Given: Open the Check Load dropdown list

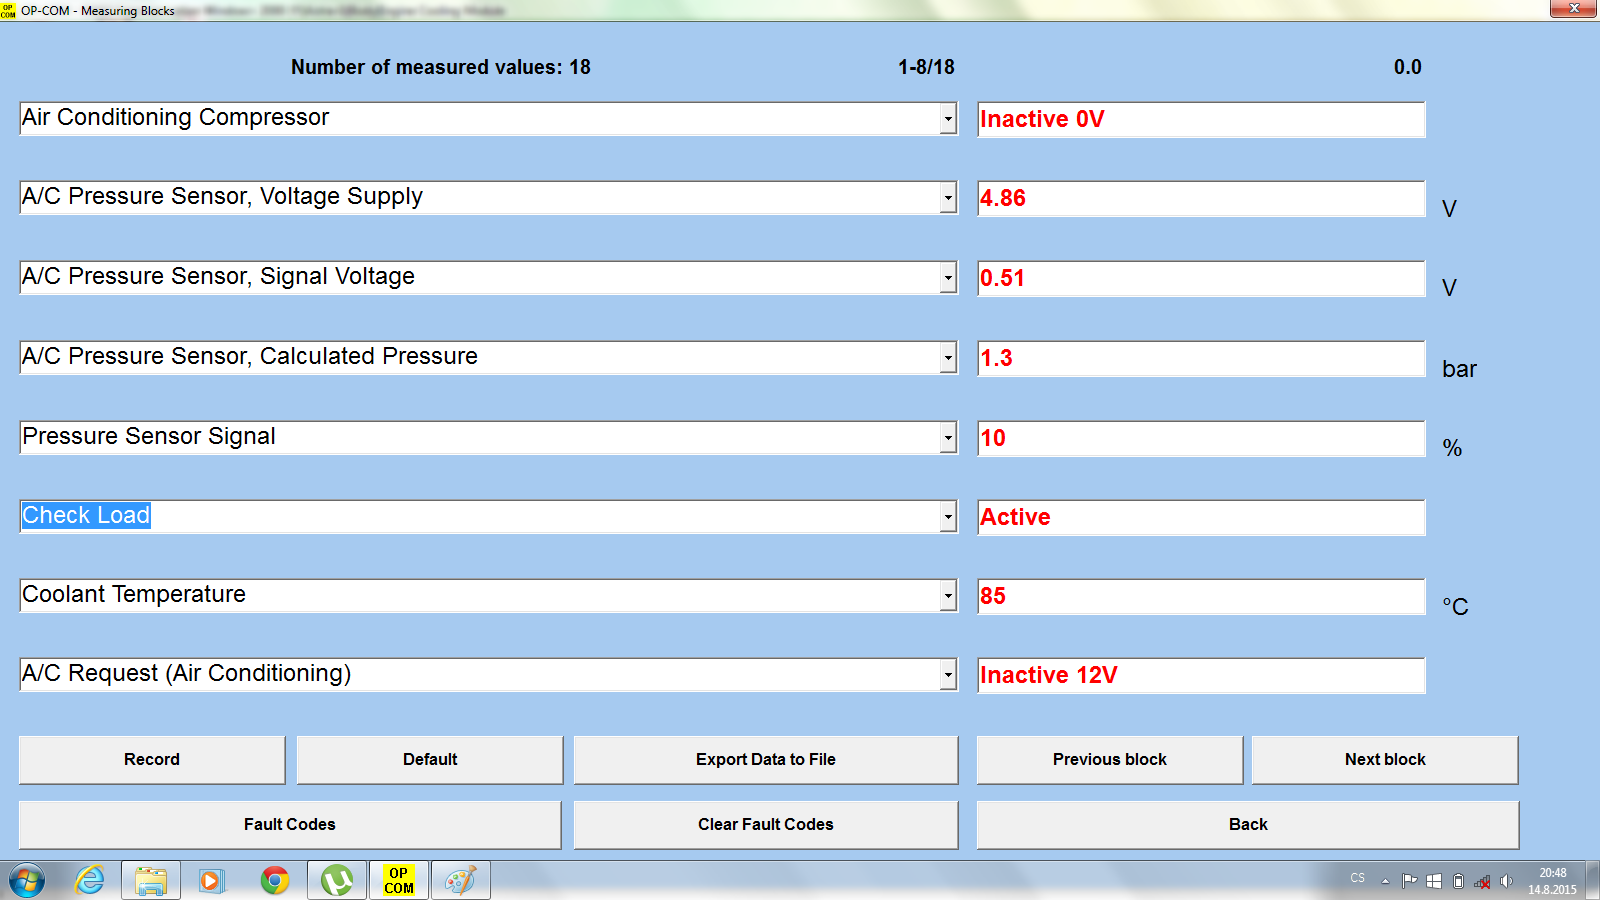Looking at the screenshot, I should point(947,517).
